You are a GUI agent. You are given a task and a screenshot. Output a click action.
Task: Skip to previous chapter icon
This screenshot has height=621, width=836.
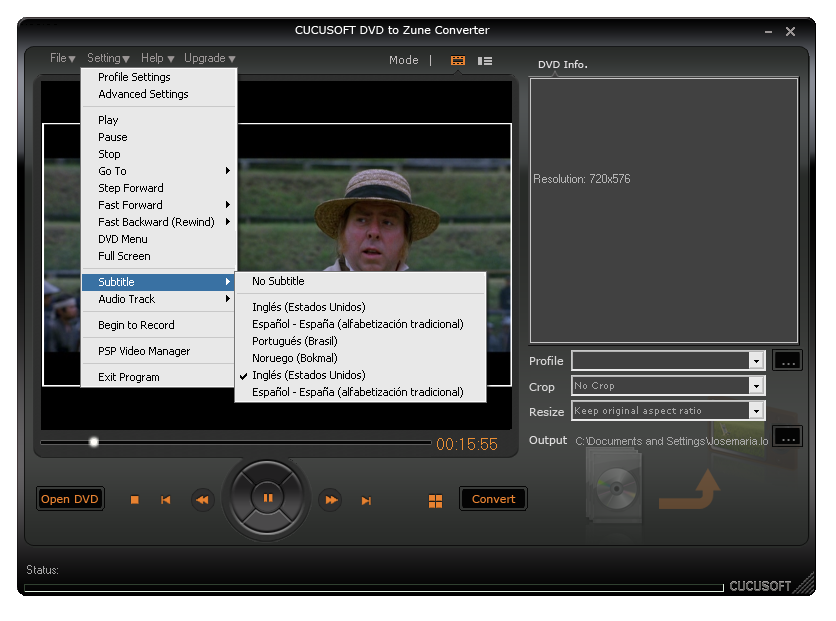click(166, 499)
